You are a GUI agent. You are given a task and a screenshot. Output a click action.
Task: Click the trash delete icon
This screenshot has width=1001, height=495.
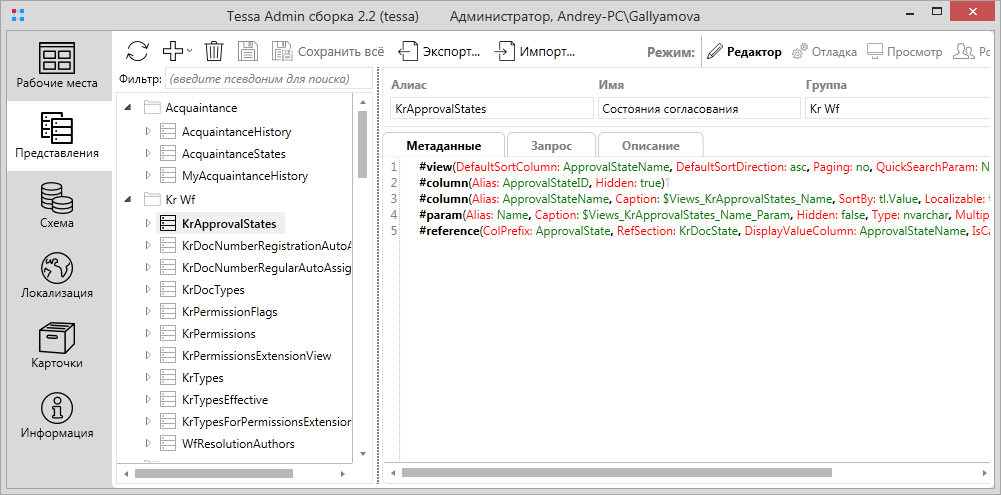(214, 51)
